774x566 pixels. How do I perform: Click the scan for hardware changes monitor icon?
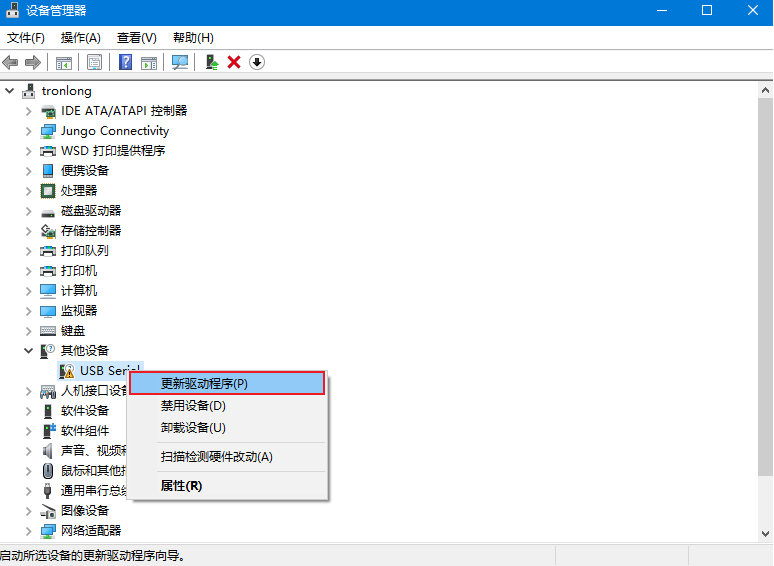[x=180, y=62]
